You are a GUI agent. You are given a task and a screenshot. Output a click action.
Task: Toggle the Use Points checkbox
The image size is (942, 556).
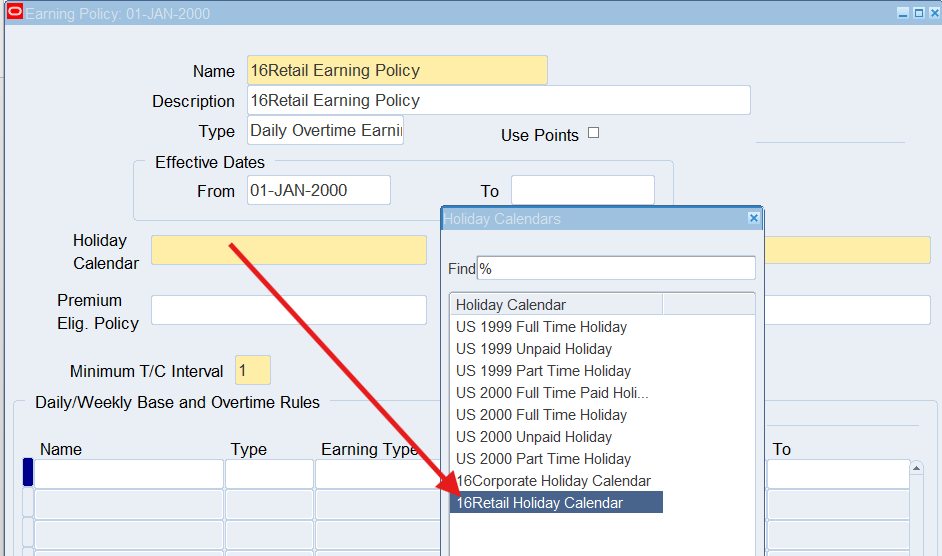(593, 133)
